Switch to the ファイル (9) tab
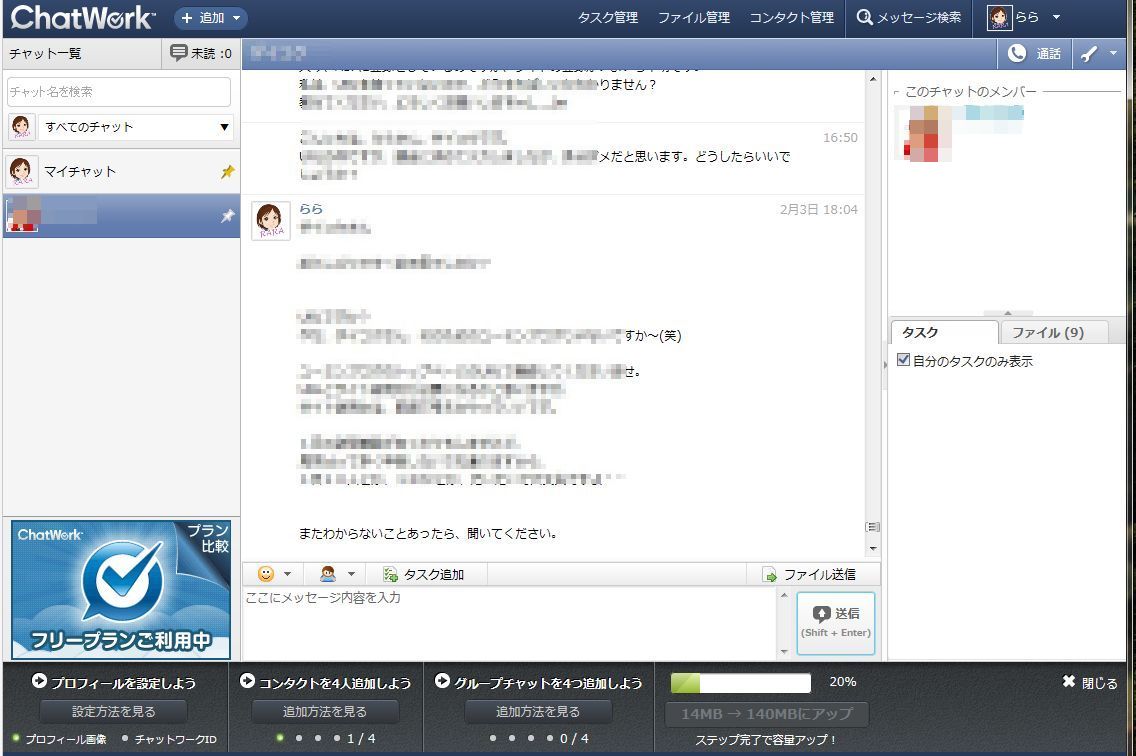This screenshot has width=1136, height=756. point(1047,333)
